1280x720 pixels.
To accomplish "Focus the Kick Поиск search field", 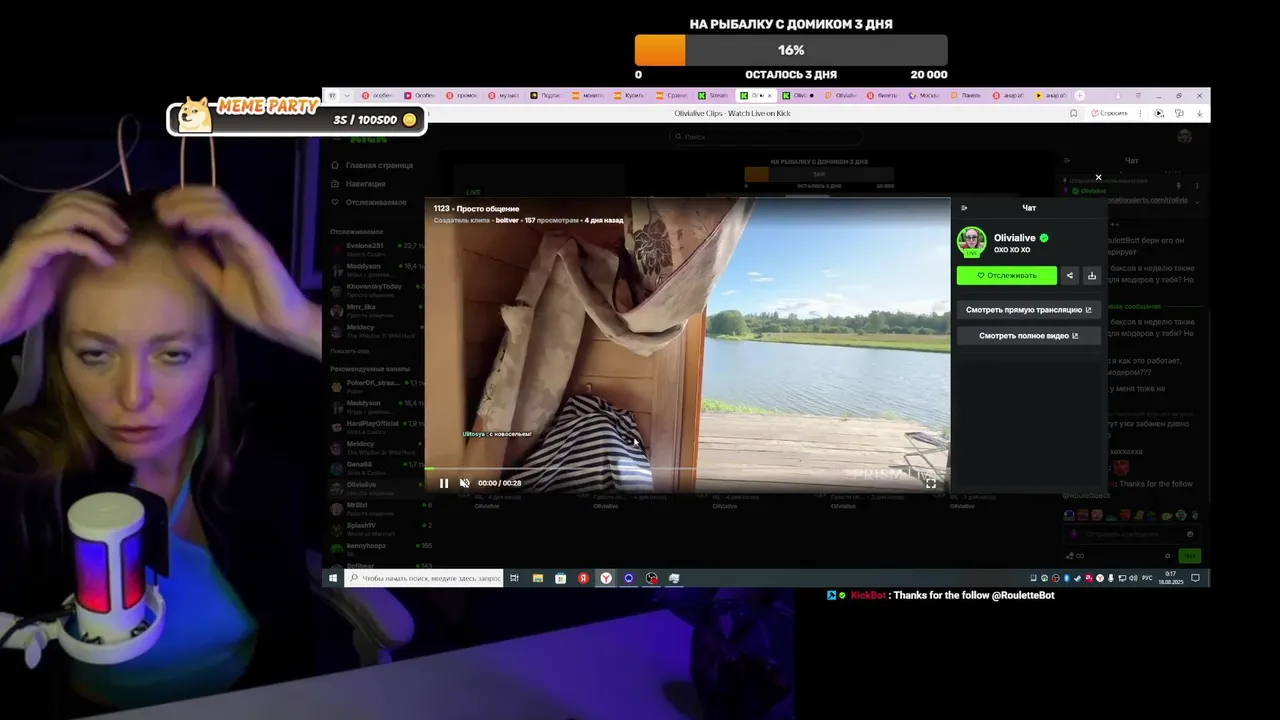I will click(765, 137).
